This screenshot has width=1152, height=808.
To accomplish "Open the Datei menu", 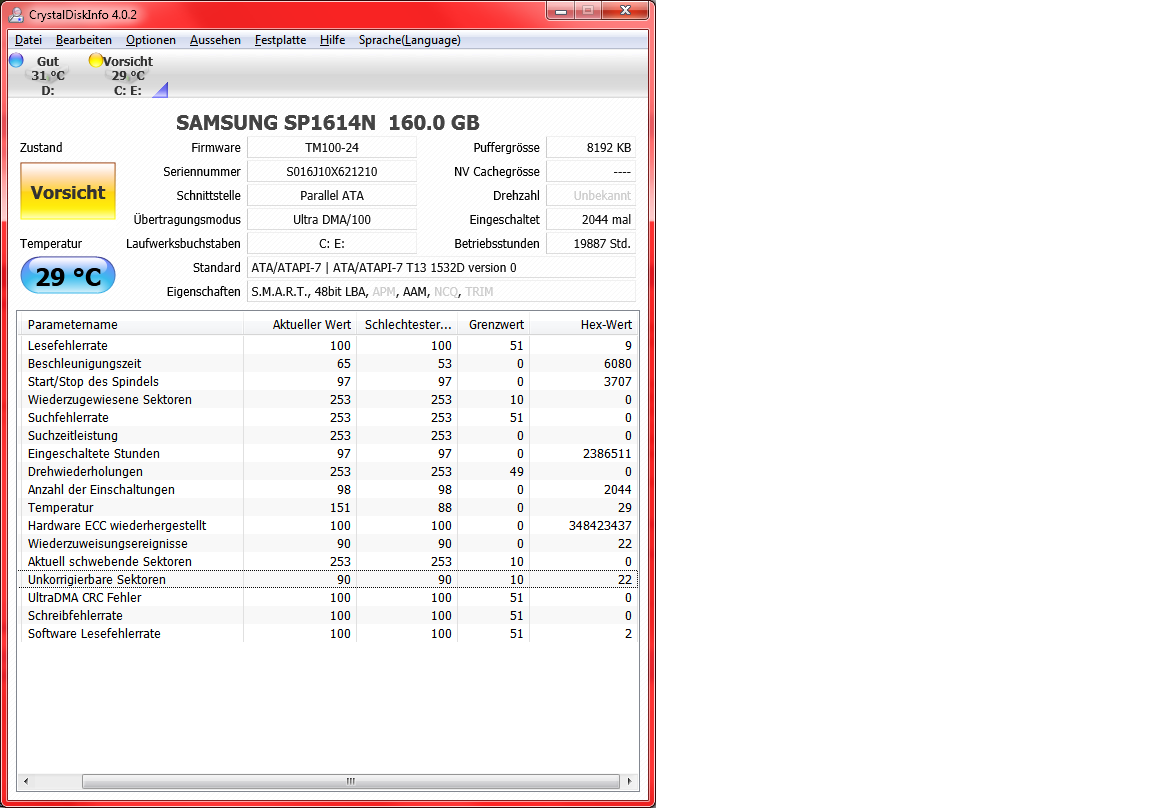I will tap(28, 40).
